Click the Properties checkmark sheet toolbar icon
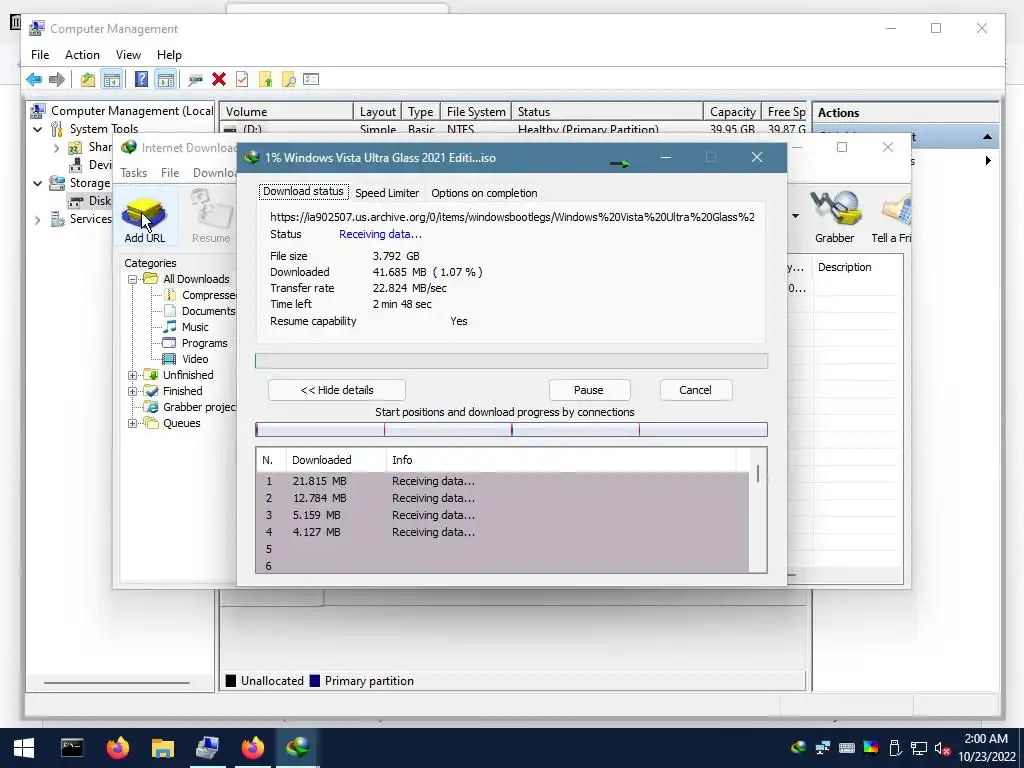 pos(242,80)
